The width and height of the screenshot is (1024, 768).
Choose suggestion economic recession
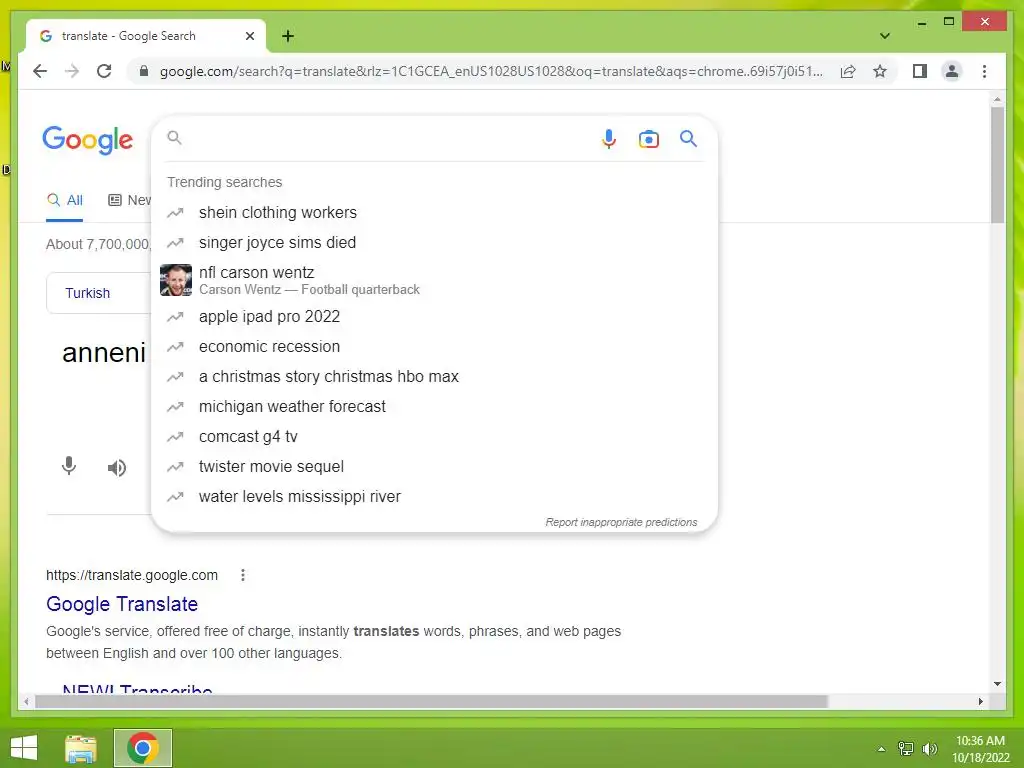[x=434, y=347]
